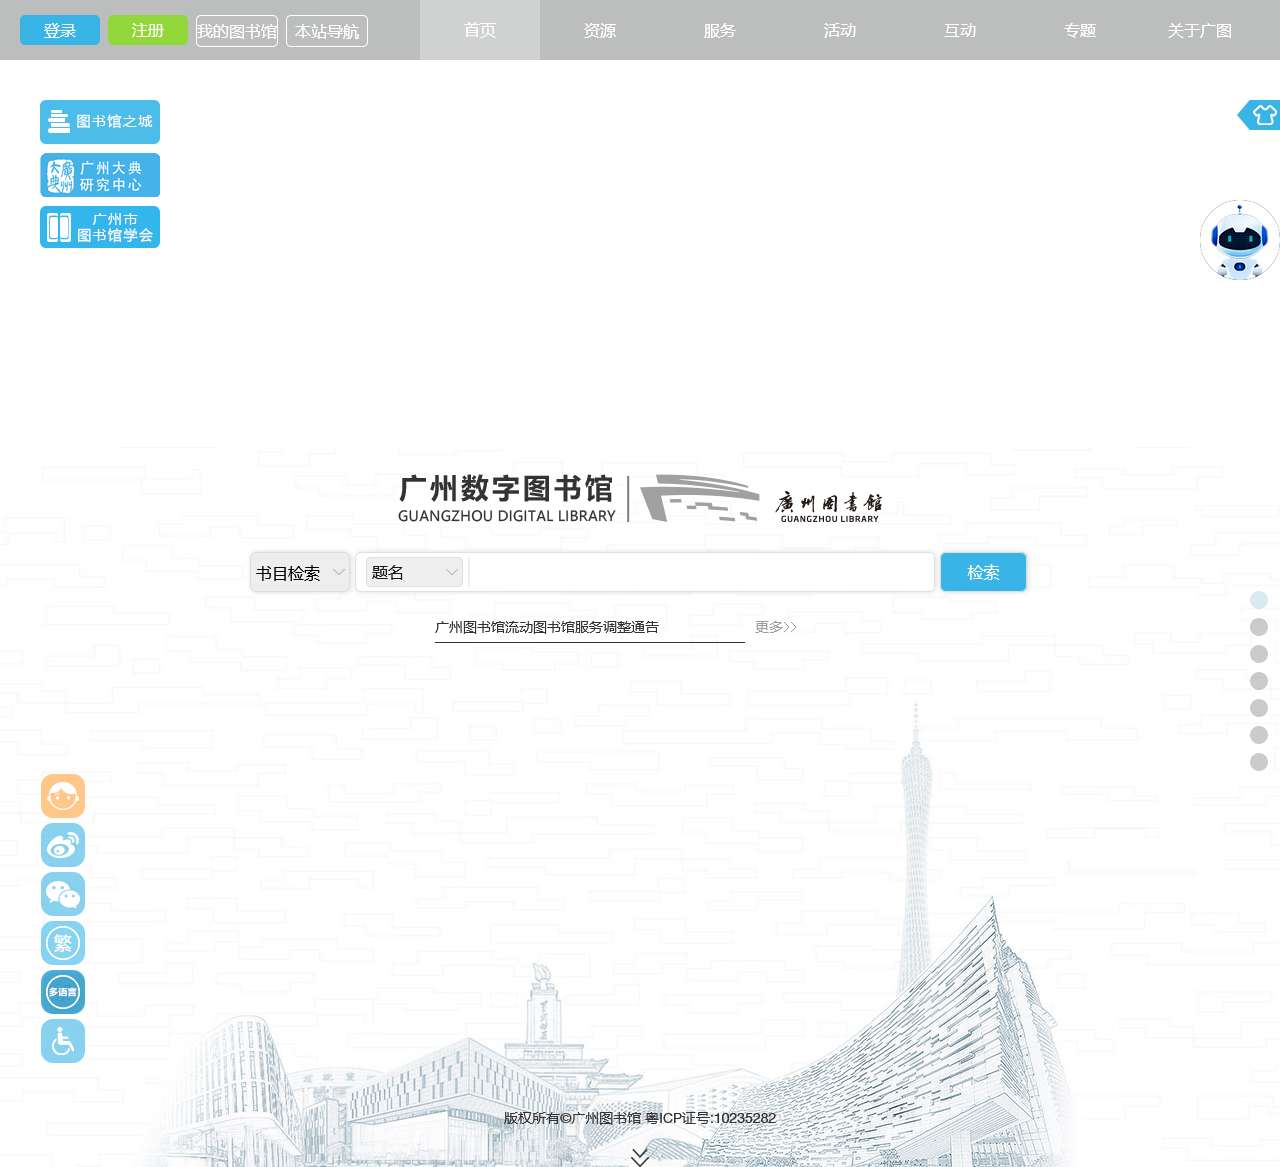Open the WeChat icon
Viewport: 1280px width, 1167px height.
63,895
